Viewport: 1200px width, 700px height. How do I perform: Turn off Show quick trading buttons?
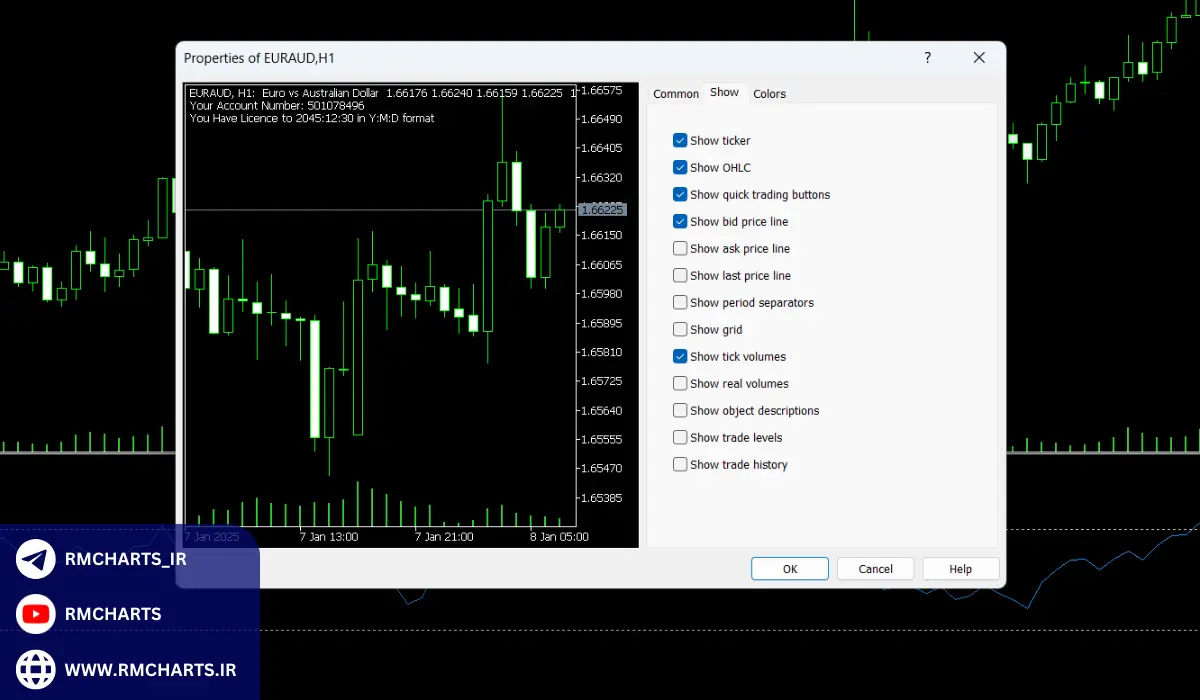click(x=681, y=195)
